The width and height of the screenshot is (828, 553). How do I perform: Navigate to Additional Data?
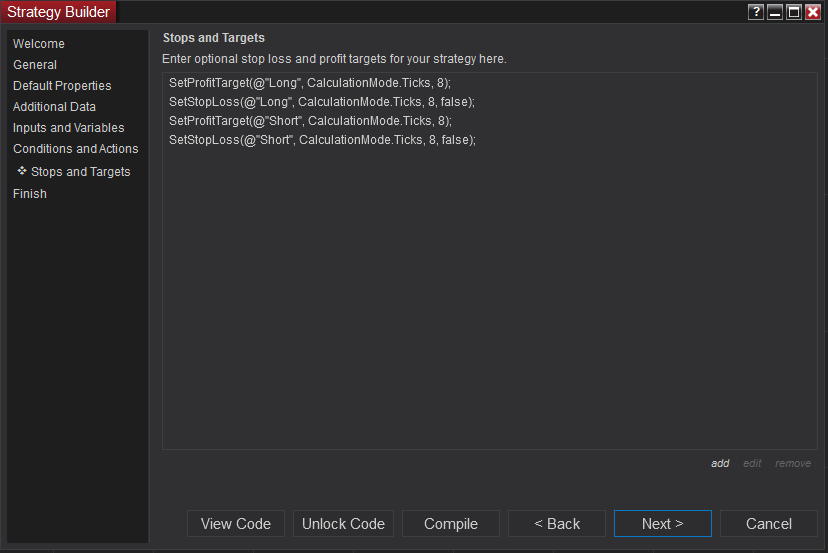pyautogui.click(x=54, y=107)
